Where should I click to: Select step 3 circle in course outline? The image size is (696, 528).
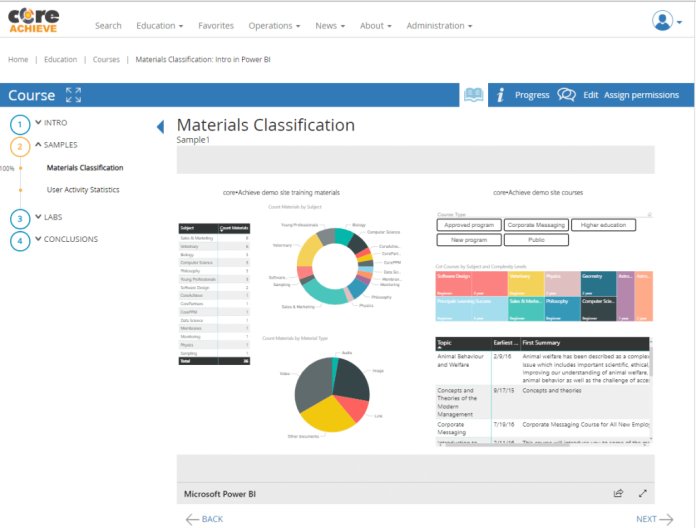tap(20, 218)
